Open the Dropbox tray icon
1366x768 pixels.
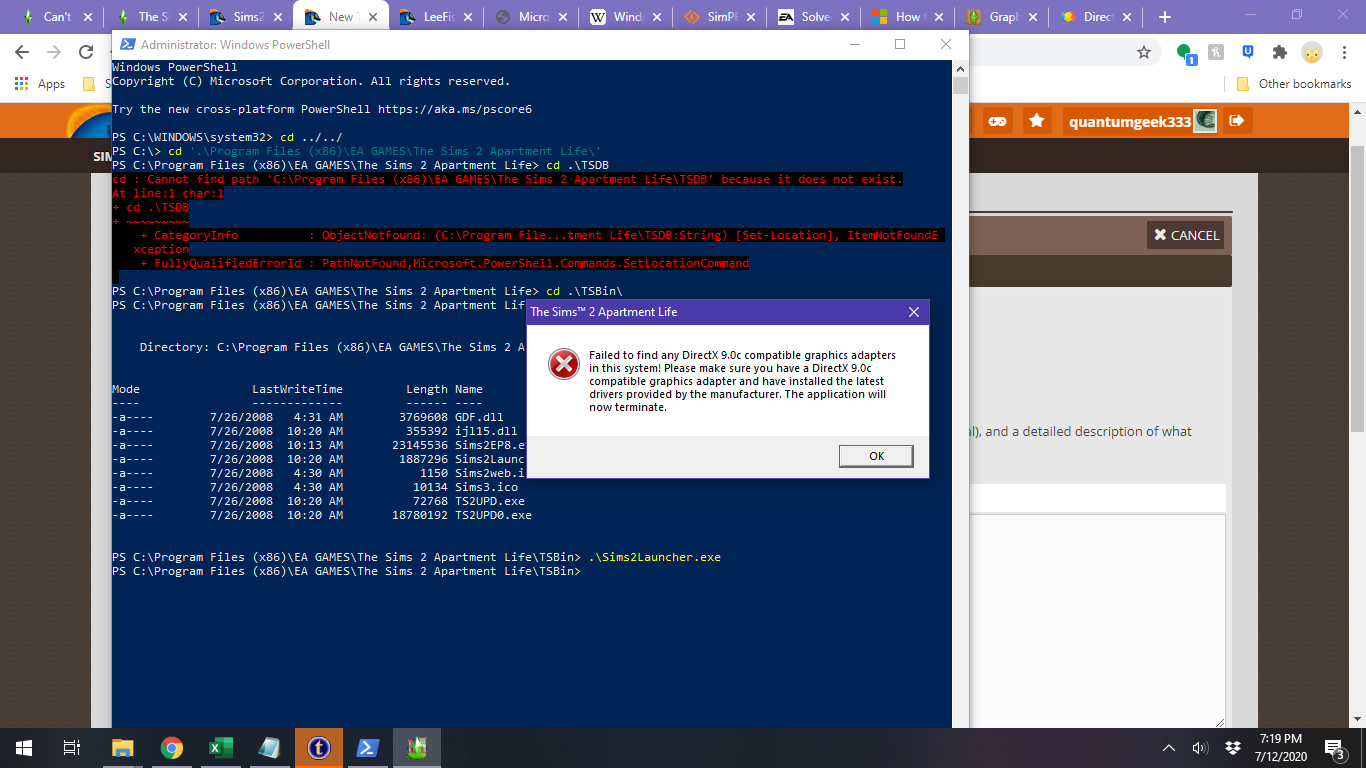coord(1233,747)
